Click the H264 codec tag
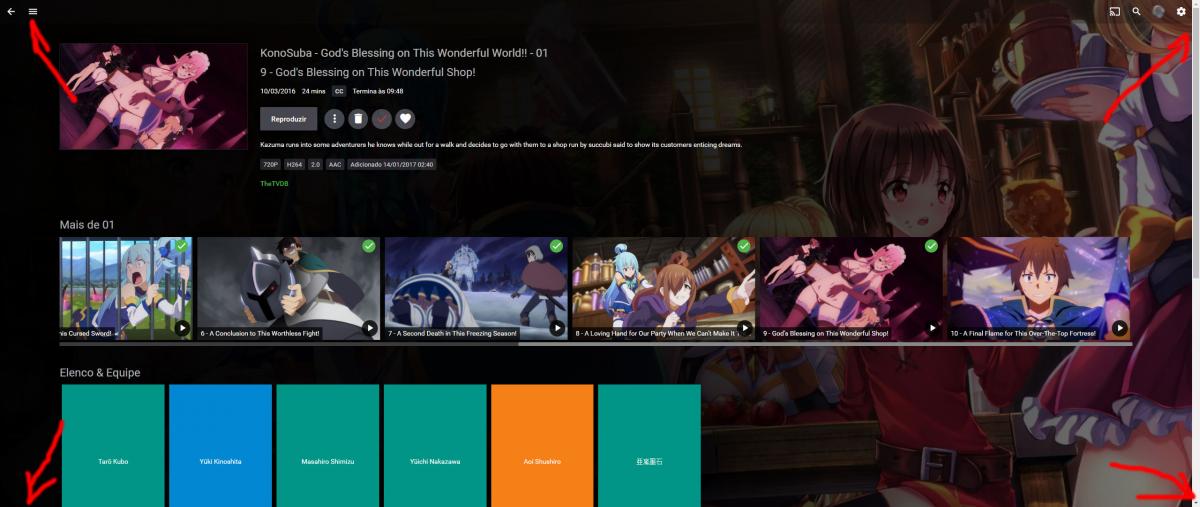The height and width of the screenshot is (507, 1200). (294, 164)
